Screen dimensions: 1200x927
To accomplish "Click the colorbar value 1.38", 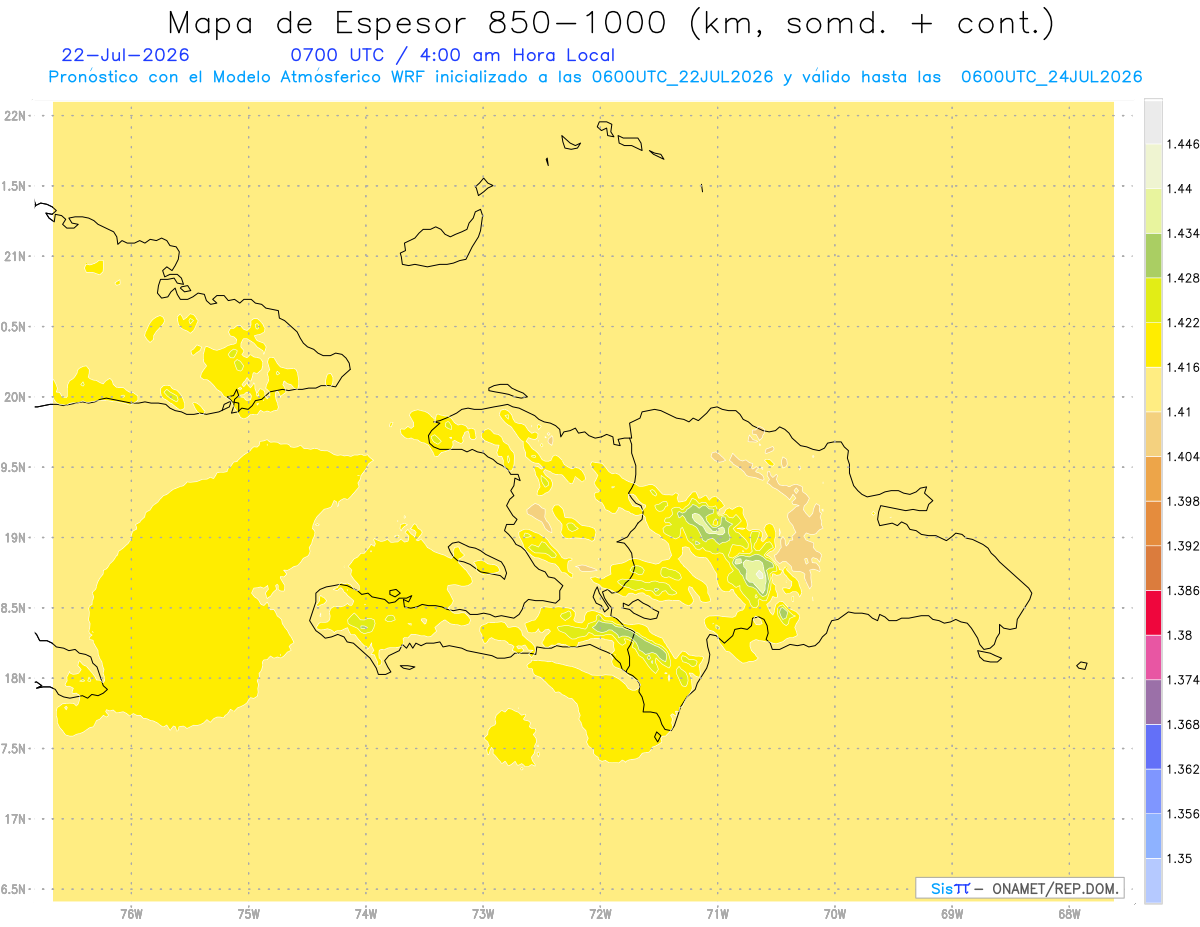I will (x=1180, y=635).
